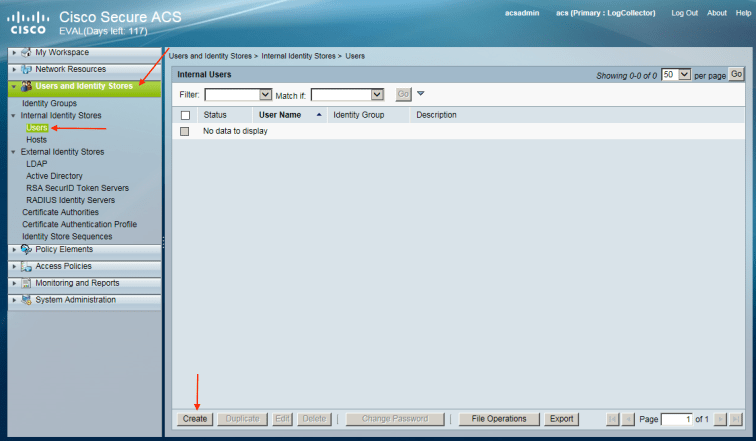Click the Monitoring and Reports icon
Image resolution: width=756 pixels, height=441 pixels.
(26, 284)
